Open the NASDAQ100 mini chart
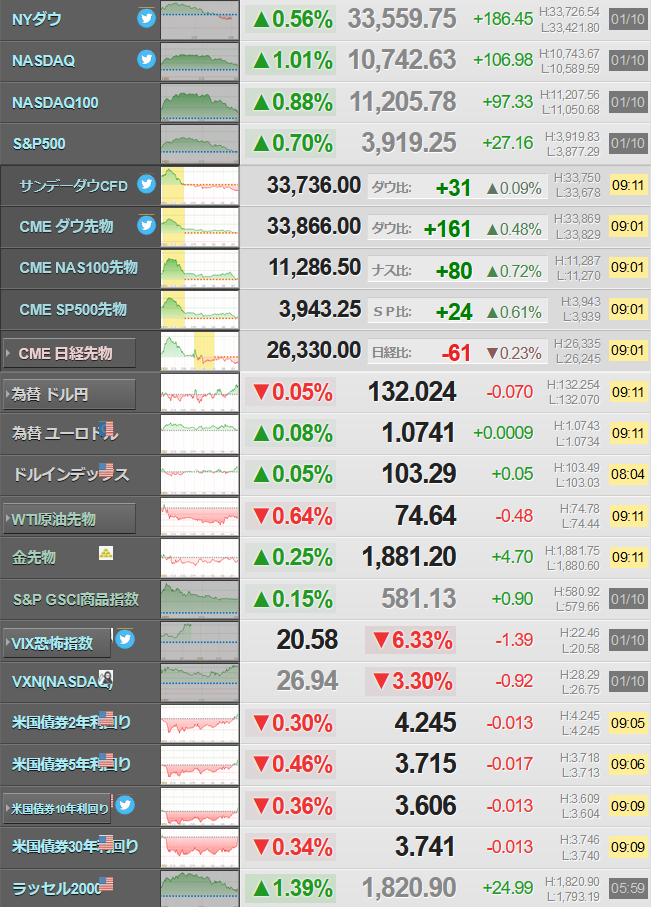651x907 pixels. click(200, 102)
